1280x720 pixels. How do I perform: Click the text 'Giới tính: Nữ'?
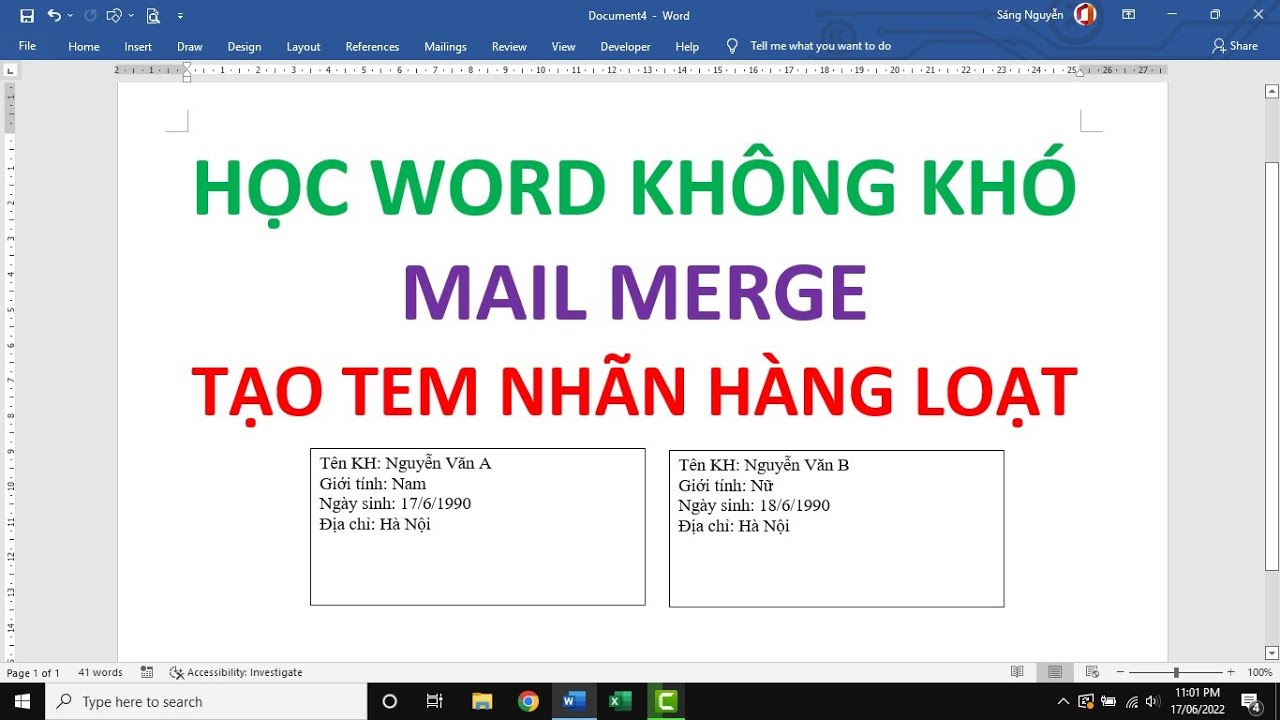point(726,485)
